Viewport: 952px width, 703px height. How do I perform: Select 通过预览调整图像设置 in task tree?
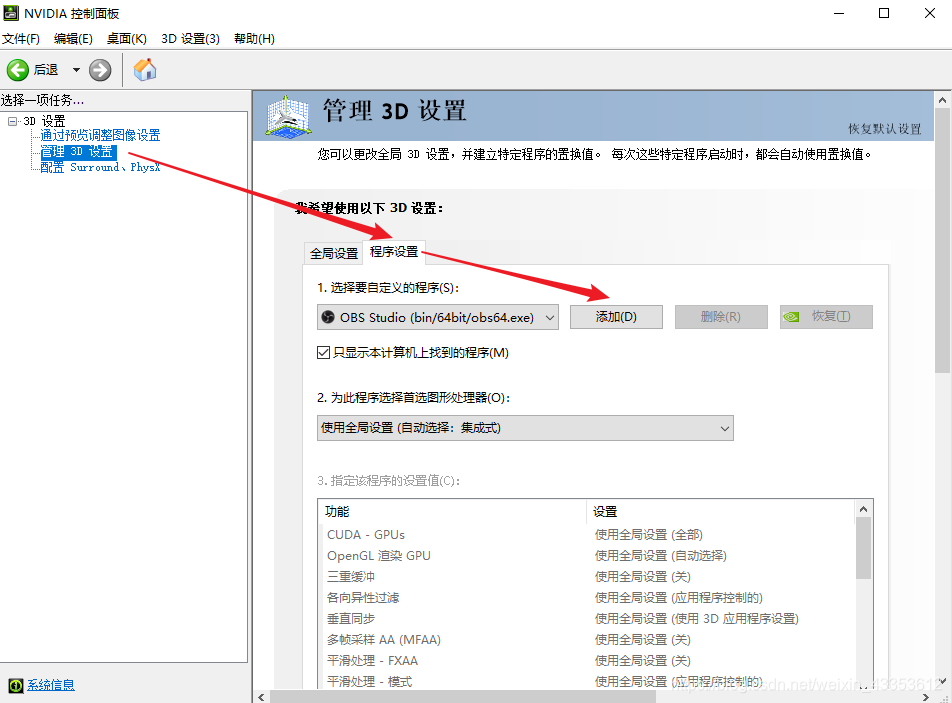[x=100, y=135]
